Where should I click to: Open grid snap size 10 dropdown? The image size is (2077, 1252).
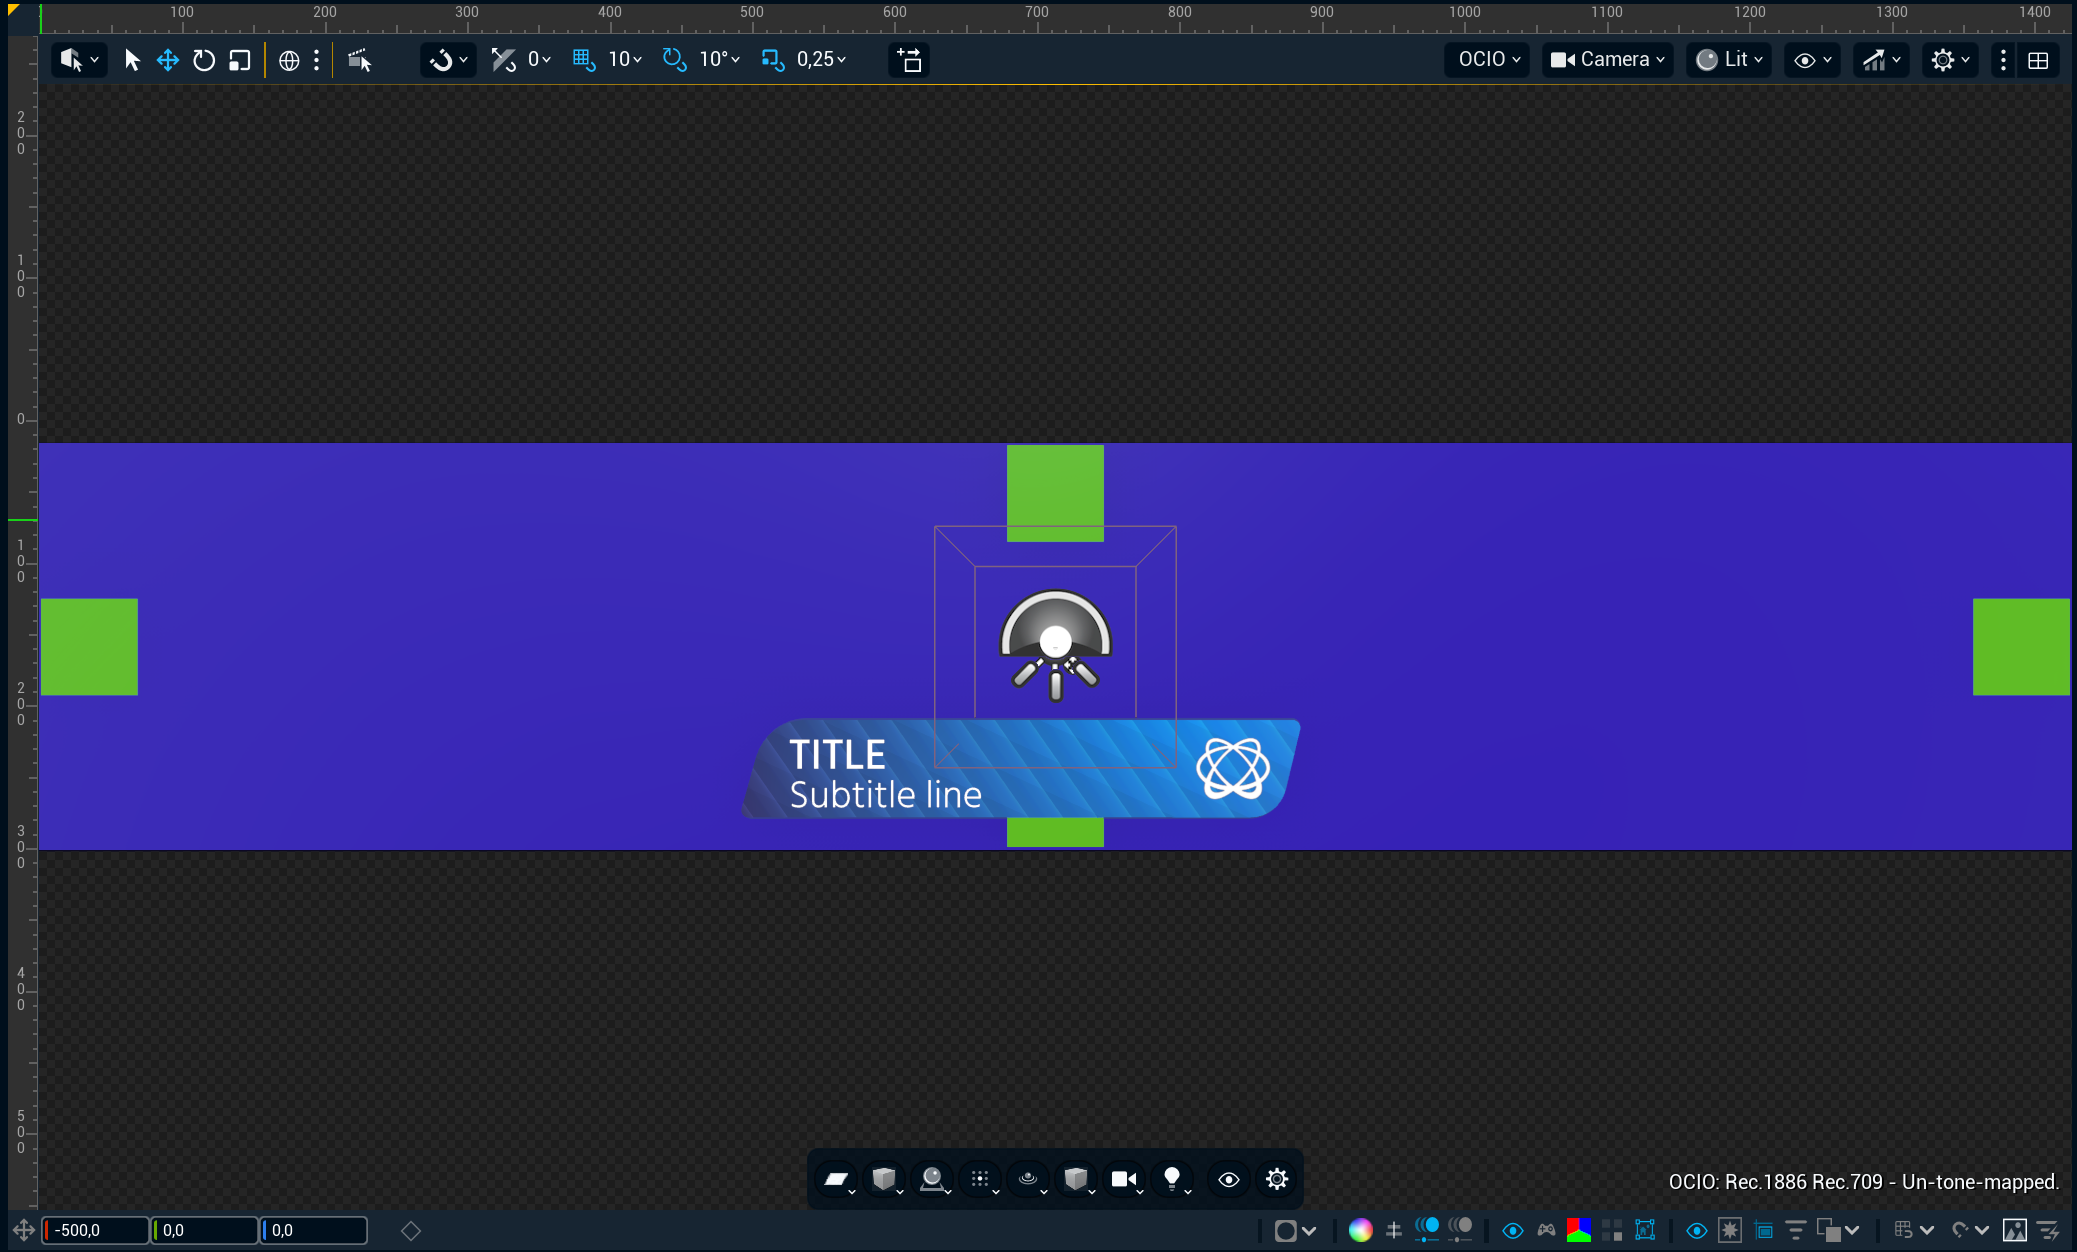625,60
